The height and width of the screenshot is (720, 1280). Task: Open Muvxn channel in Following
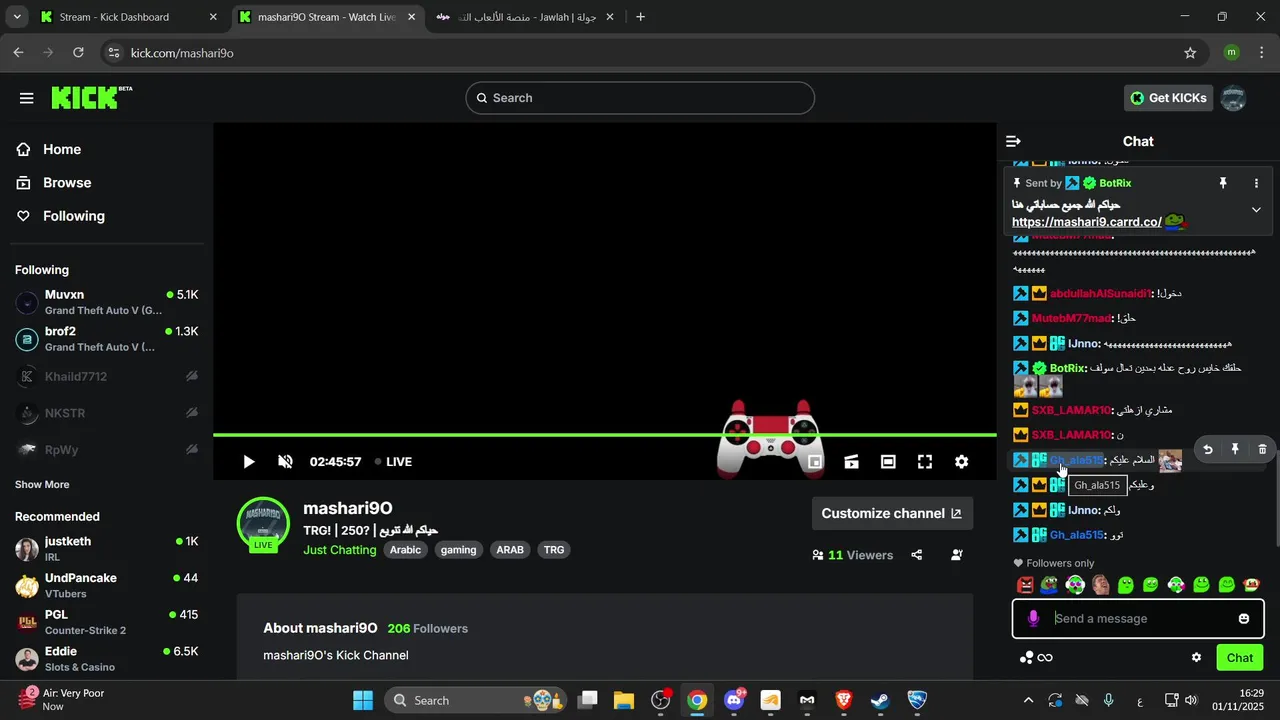[x=106, y=303]
